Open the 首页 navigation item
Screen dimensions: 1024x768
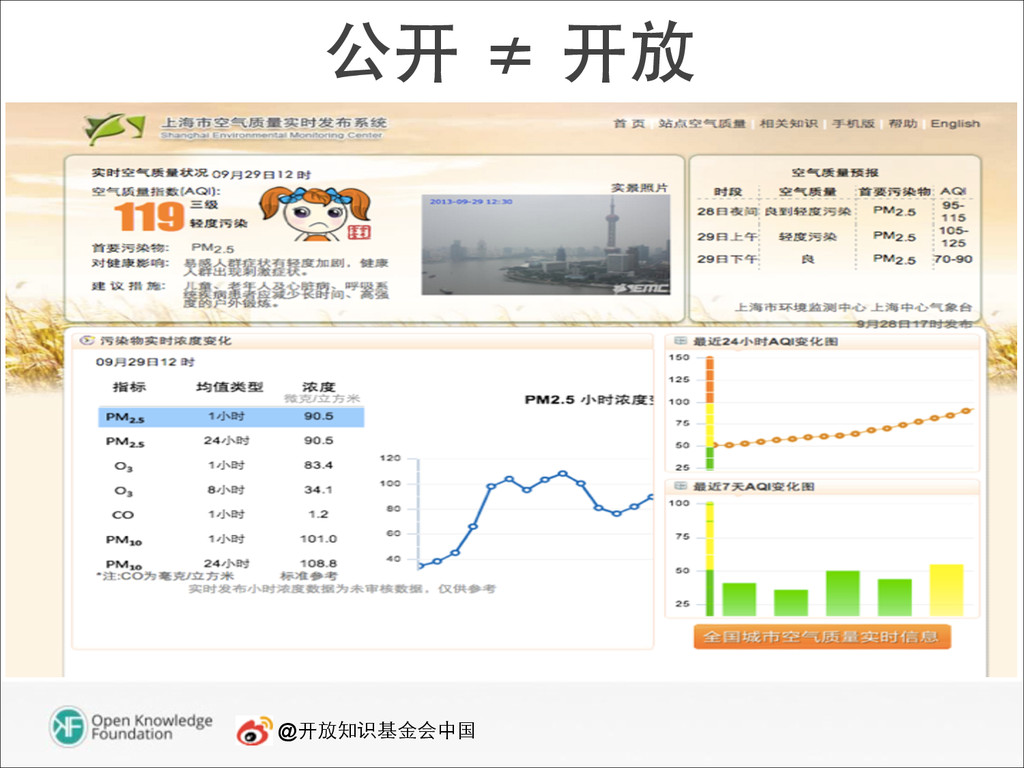click(629, 123)
